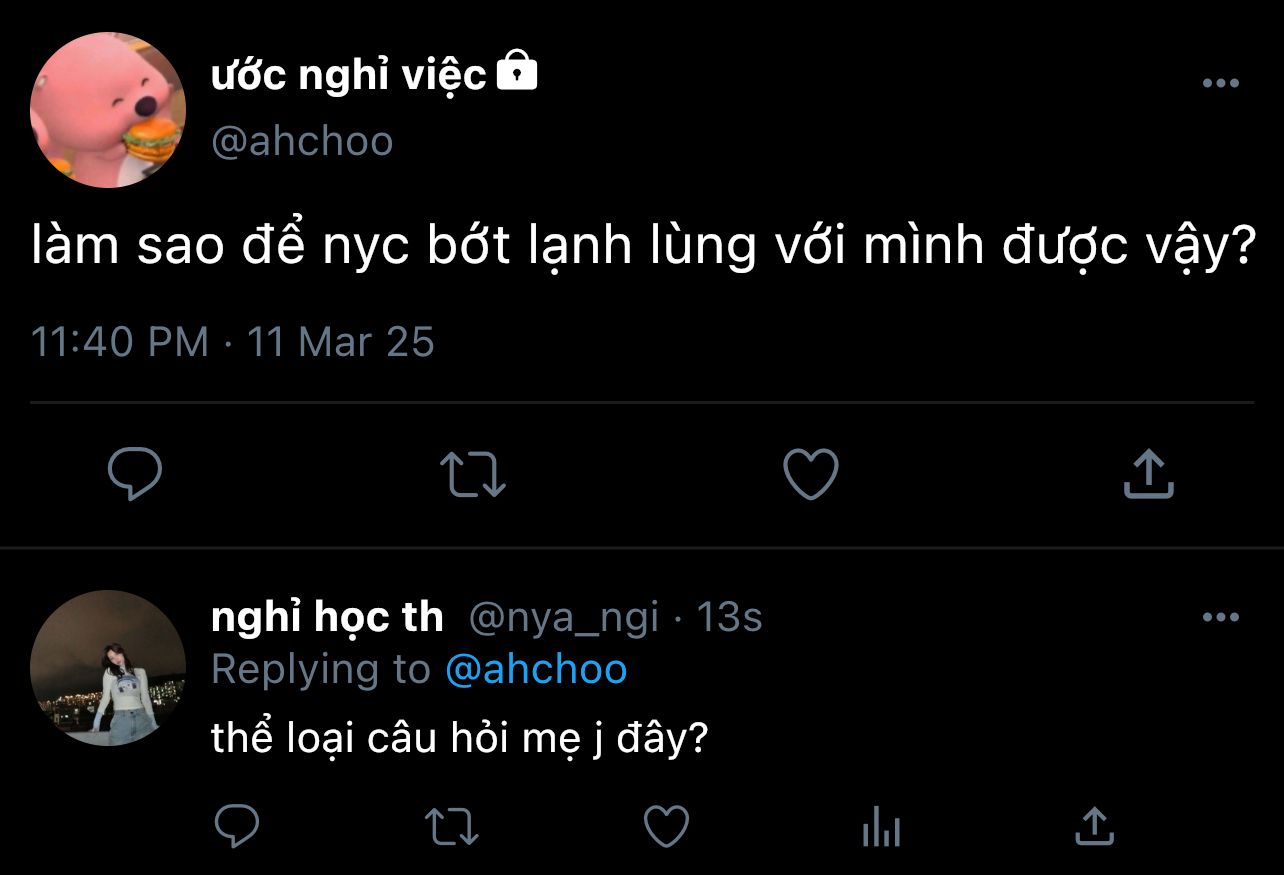
Task: Open the "nghỉ học th" display name
Action: 327,617
